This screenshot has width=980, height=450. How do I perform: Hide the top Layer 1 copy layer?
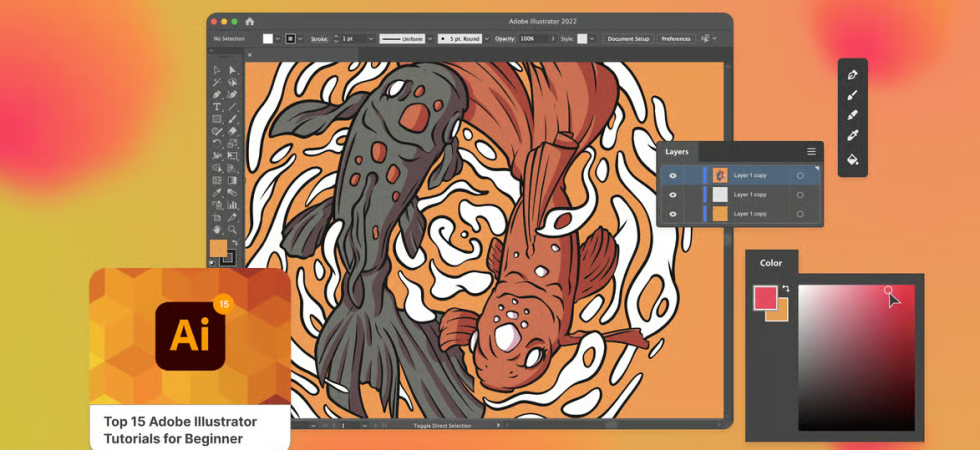[673, 176]
